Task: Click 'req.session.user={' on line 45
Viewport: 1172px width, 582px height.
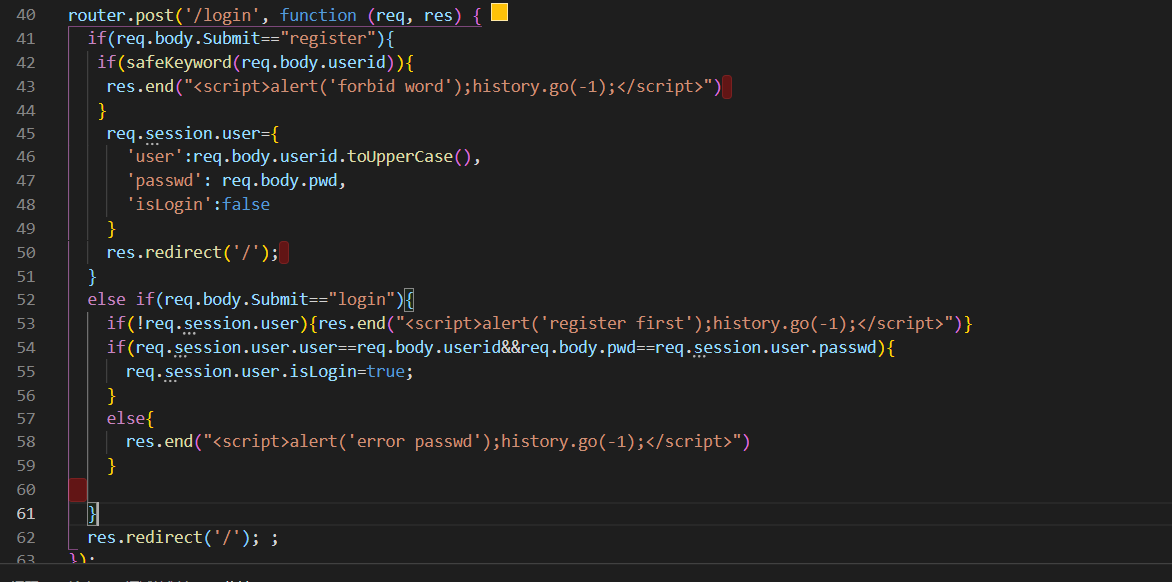Action: [x=193, y=134]
